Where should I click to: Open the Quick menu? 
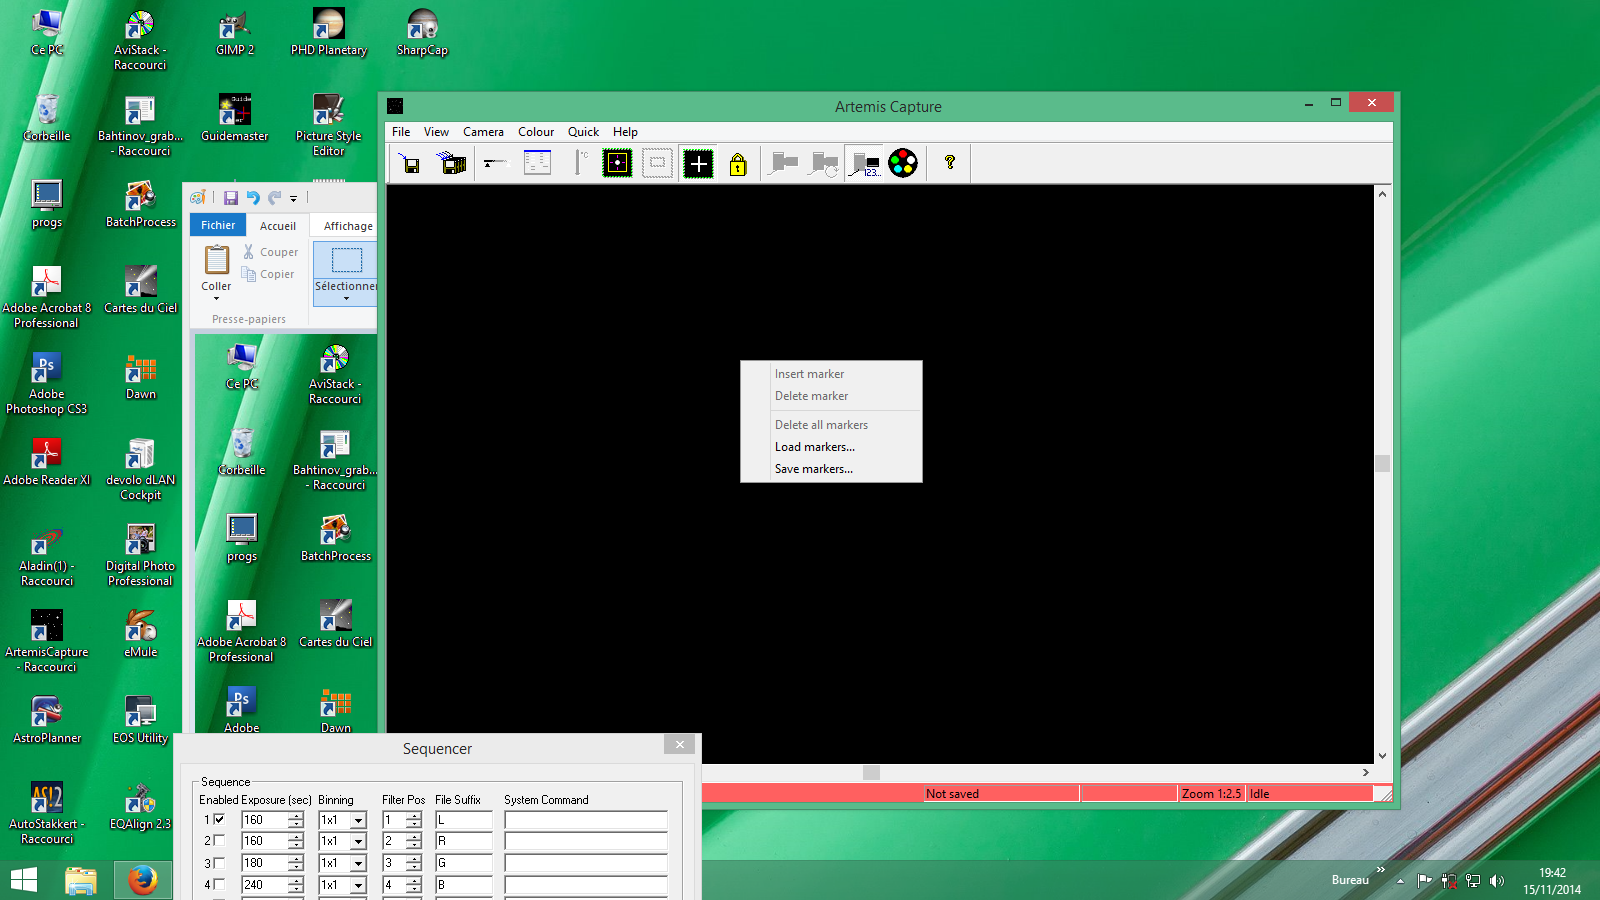[x=584, y=132]
